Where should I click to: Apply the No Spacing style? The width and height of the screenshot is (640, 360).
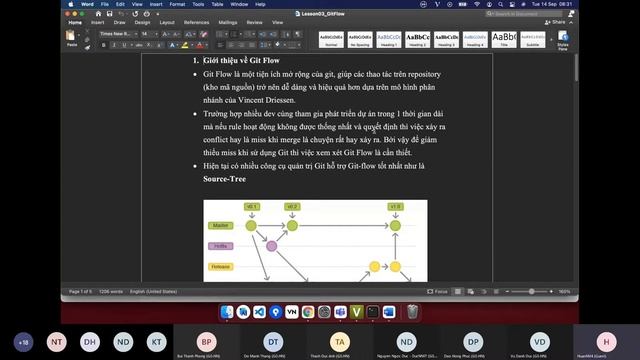coord(360,40)
